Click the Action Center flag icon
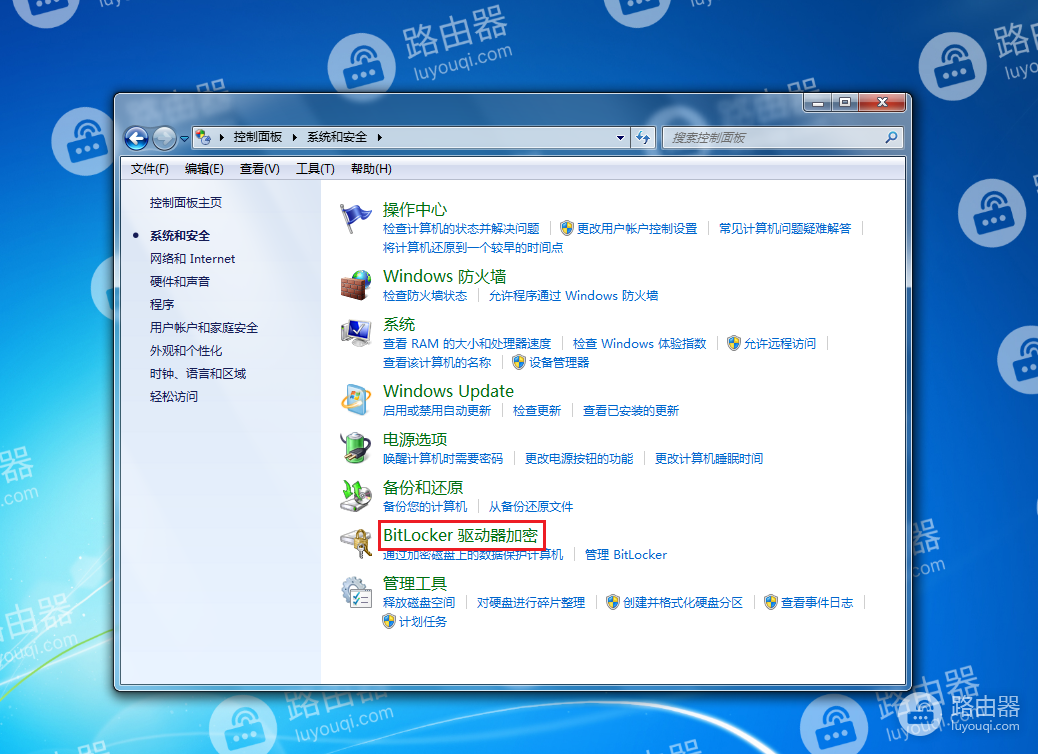Screen dimensions: 1038x754 [355, 218]
